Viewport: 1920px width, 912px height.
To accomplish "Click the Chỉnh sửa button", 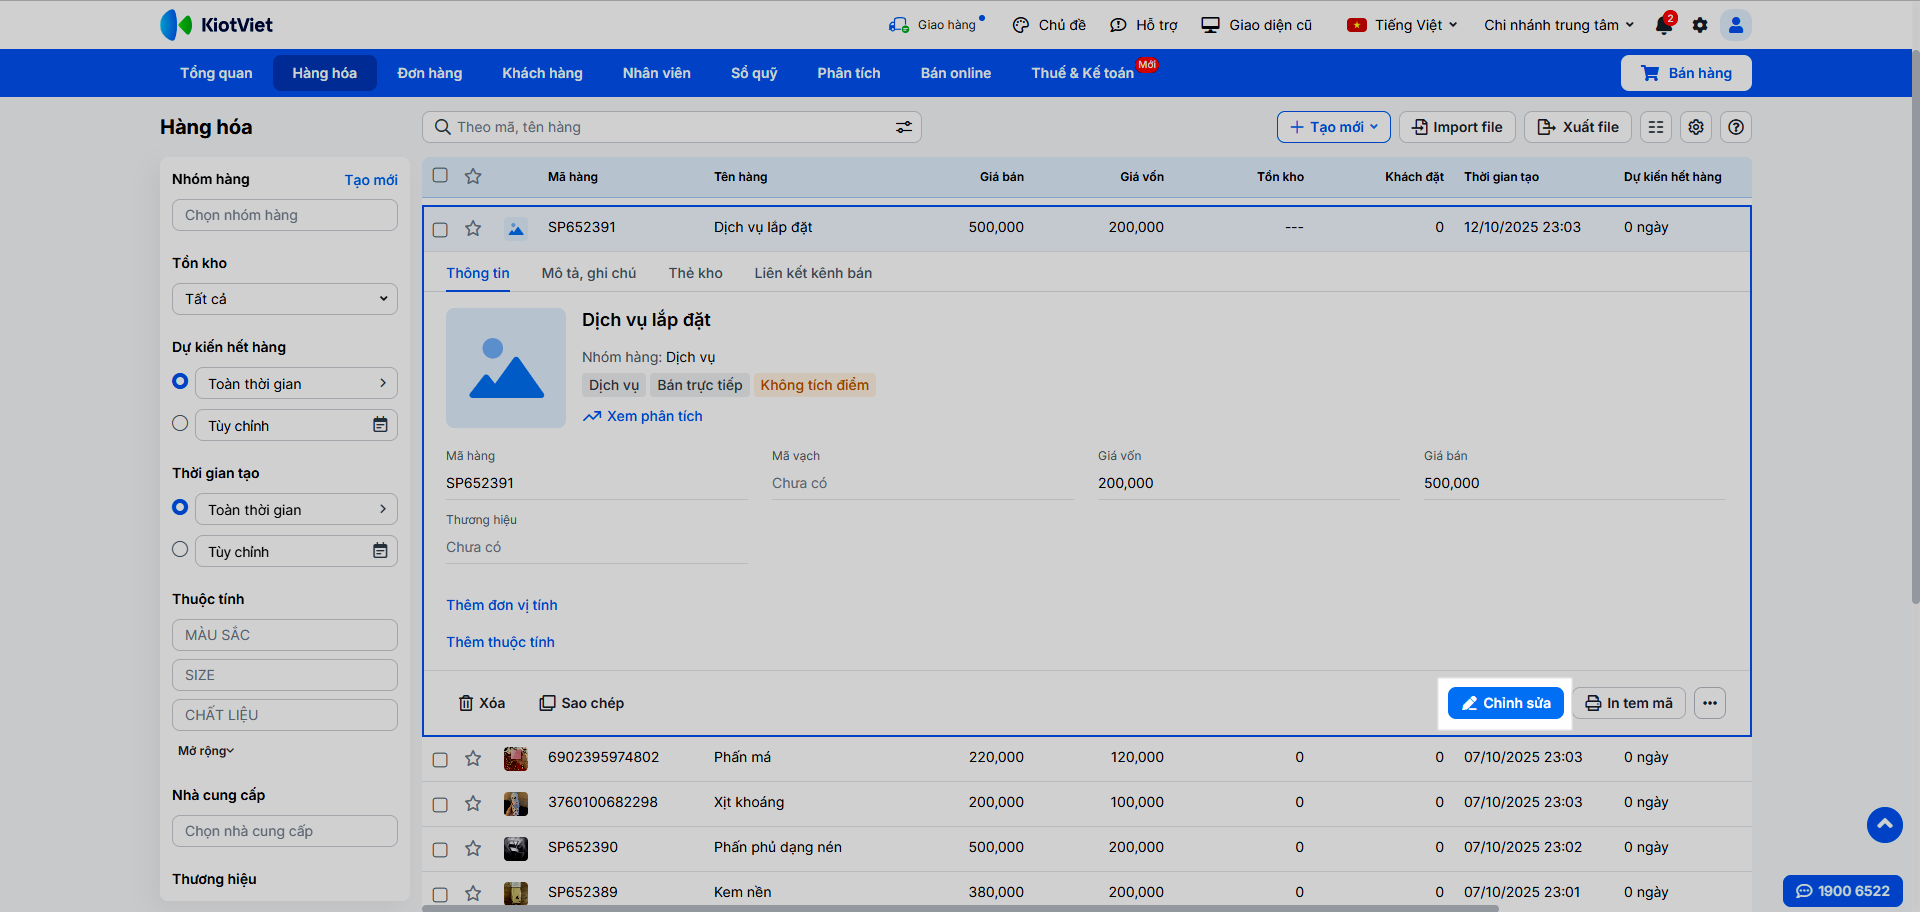I will tap(1506, 703).
